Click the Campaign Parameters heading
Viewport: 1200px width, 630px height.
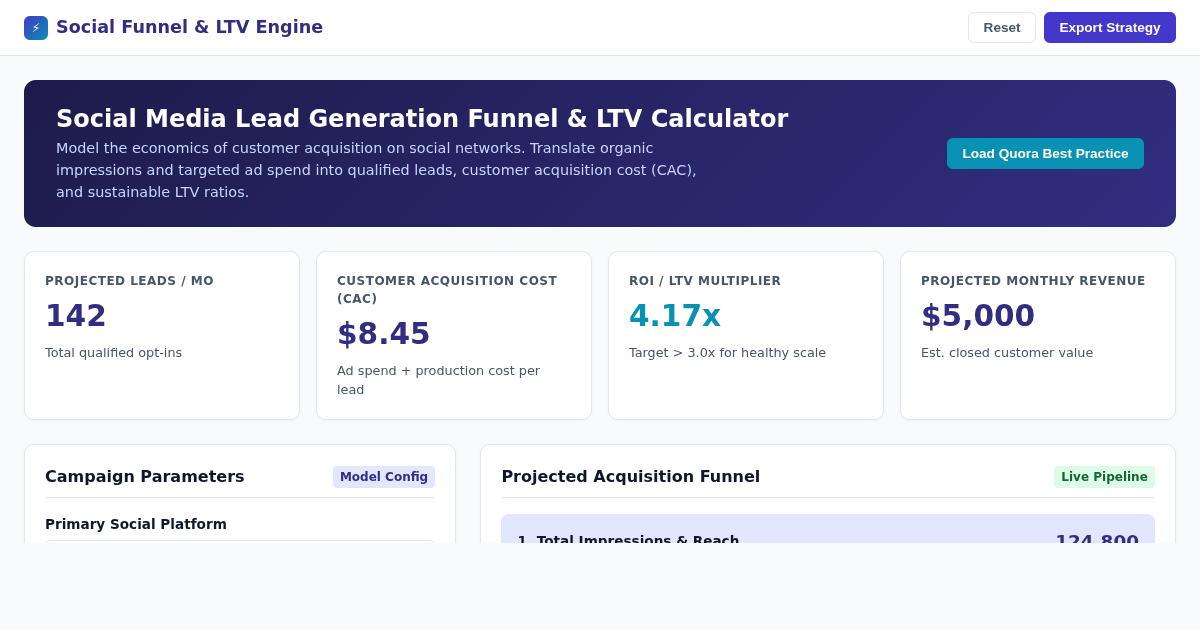coord(145,477)
